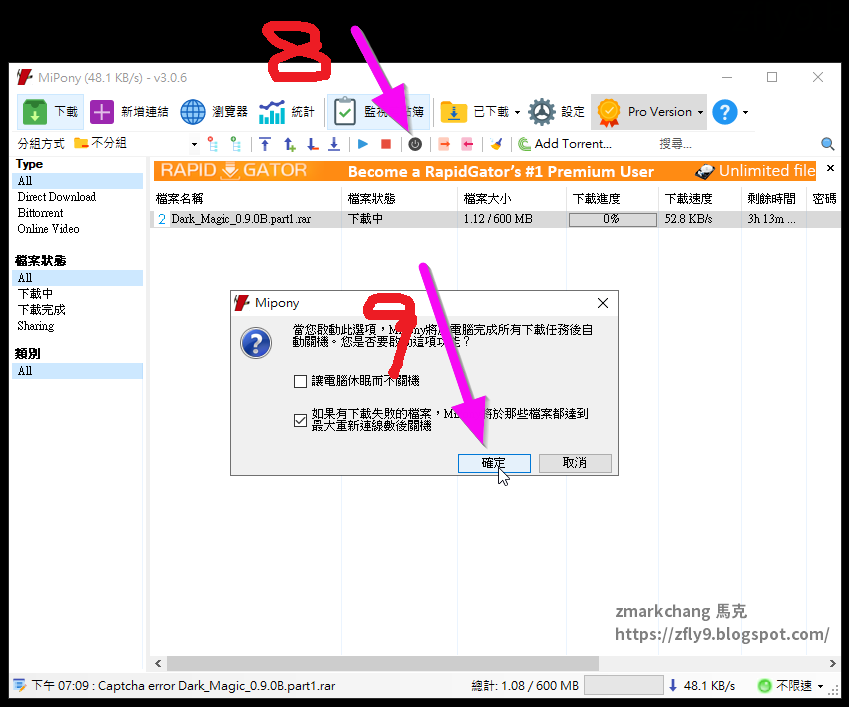The width and height of the screenshot is (849, 707).
Task: Open 設定 settings gear
Action: 557,112
